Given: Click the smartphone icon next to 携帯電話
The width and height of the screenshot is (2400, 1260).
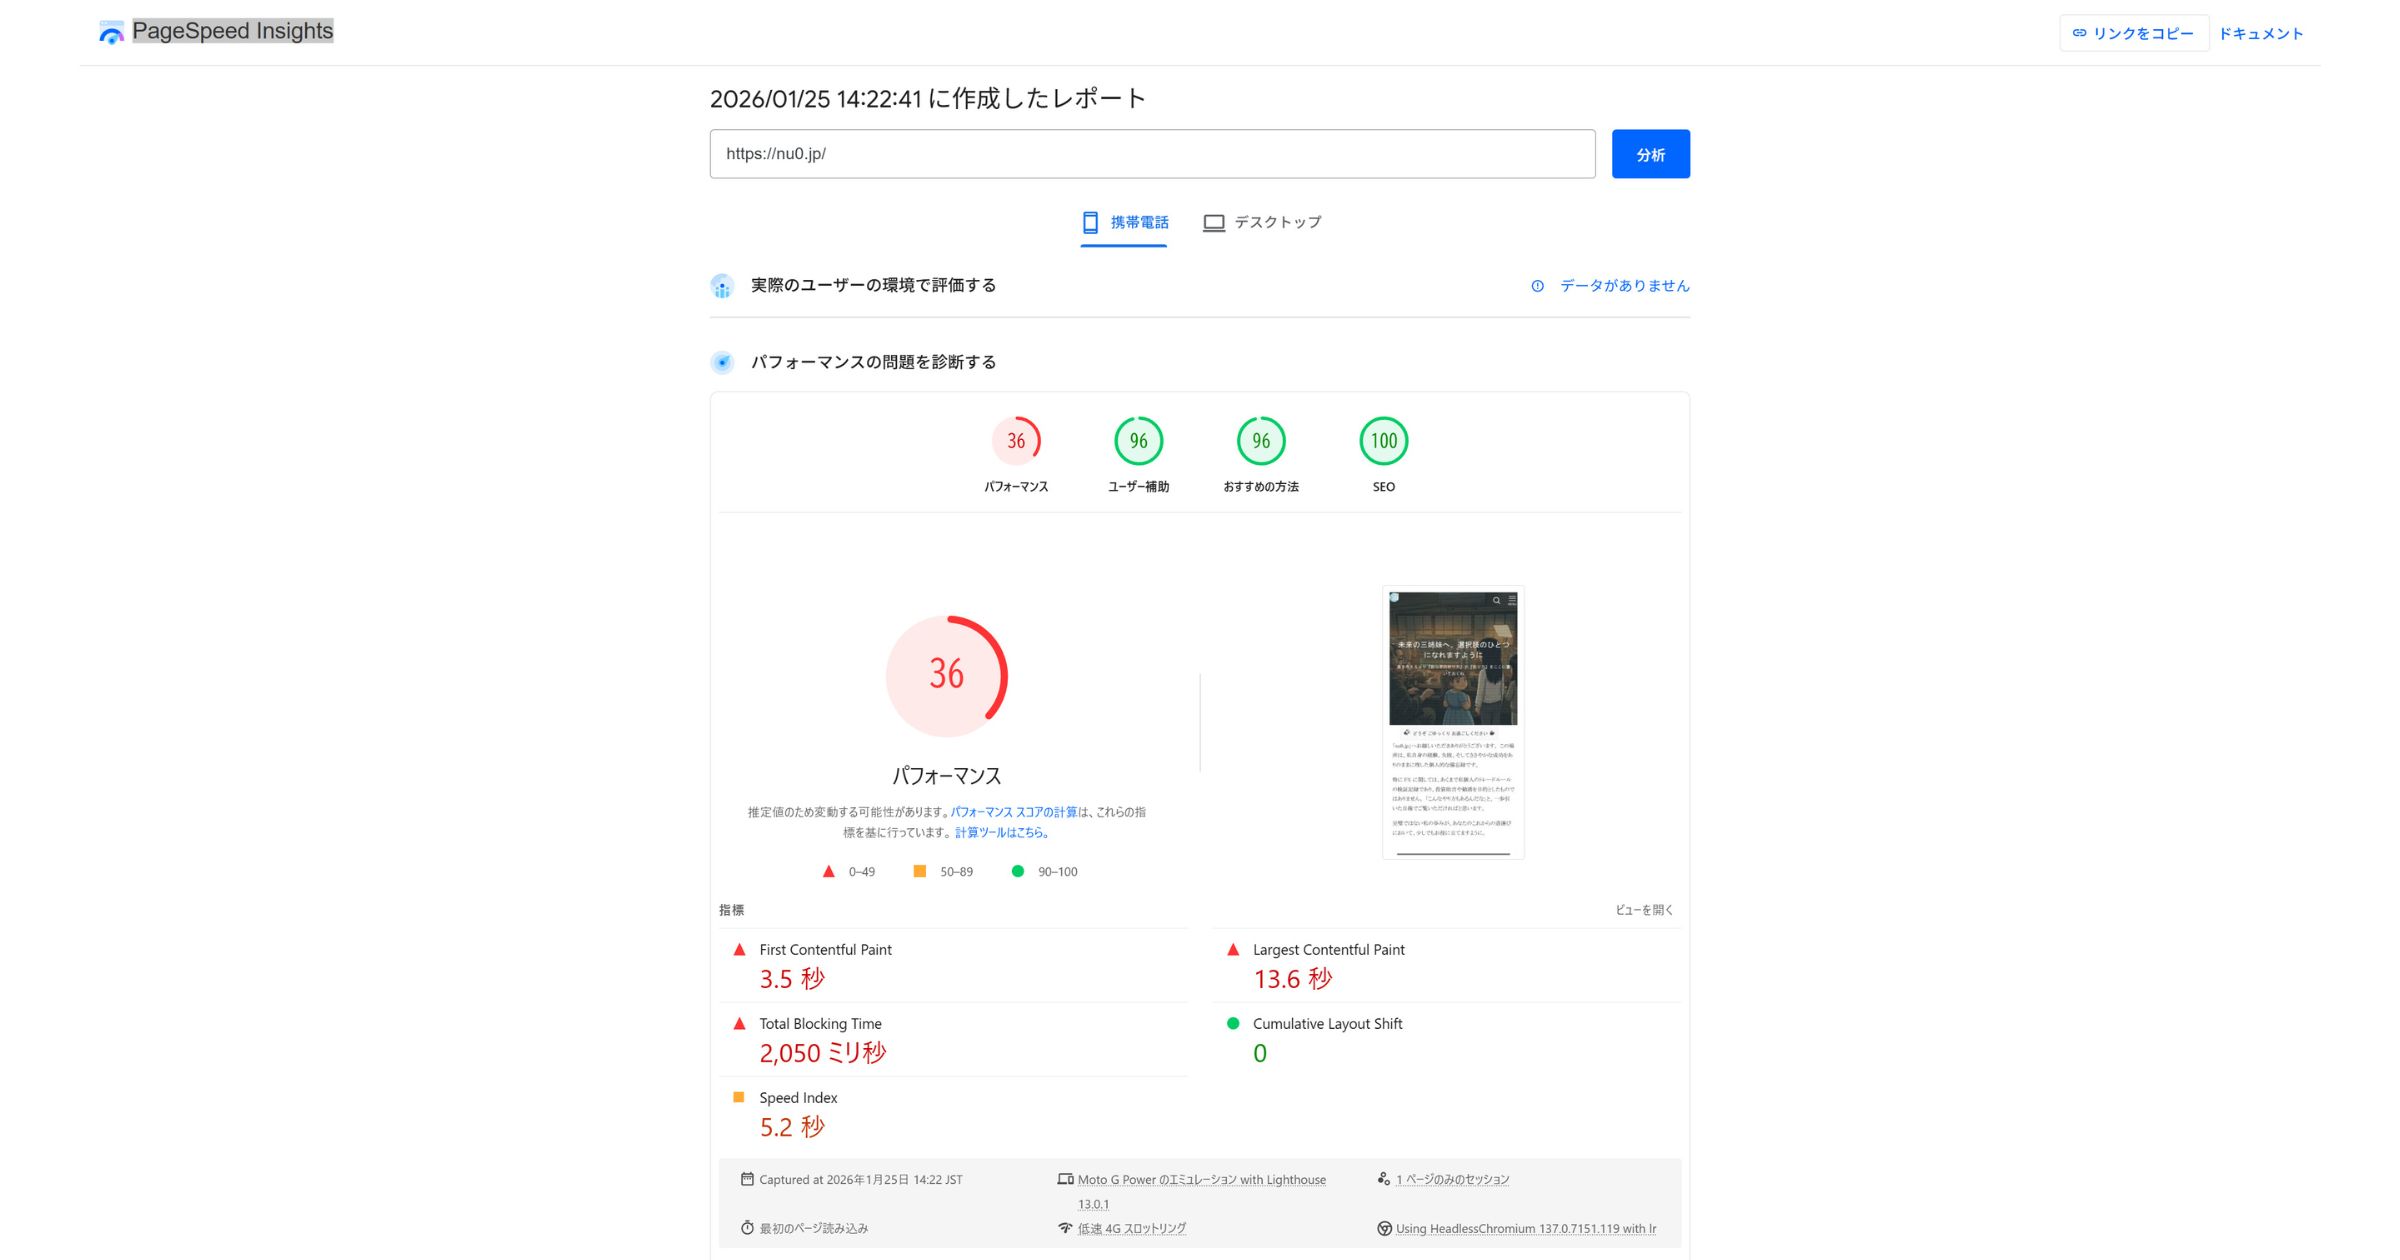Looking at the screenshot, I should pos(1089,221).
